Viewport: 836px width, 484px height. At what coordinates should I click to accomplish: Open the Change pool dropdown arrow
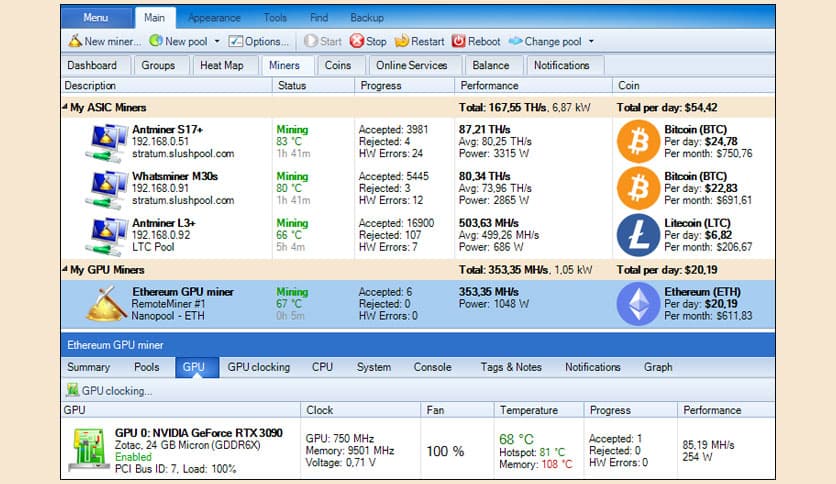(x=591, y=41)
